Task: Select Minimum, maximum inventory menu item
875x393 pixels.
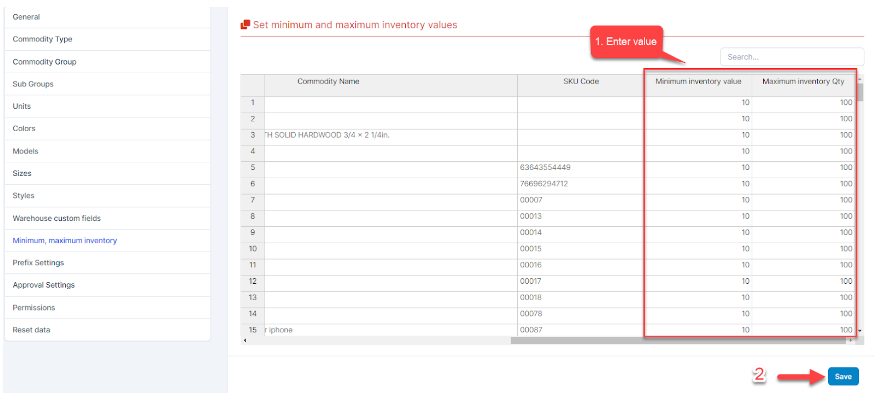Action: pyautogui.click(x=107, y=241)
